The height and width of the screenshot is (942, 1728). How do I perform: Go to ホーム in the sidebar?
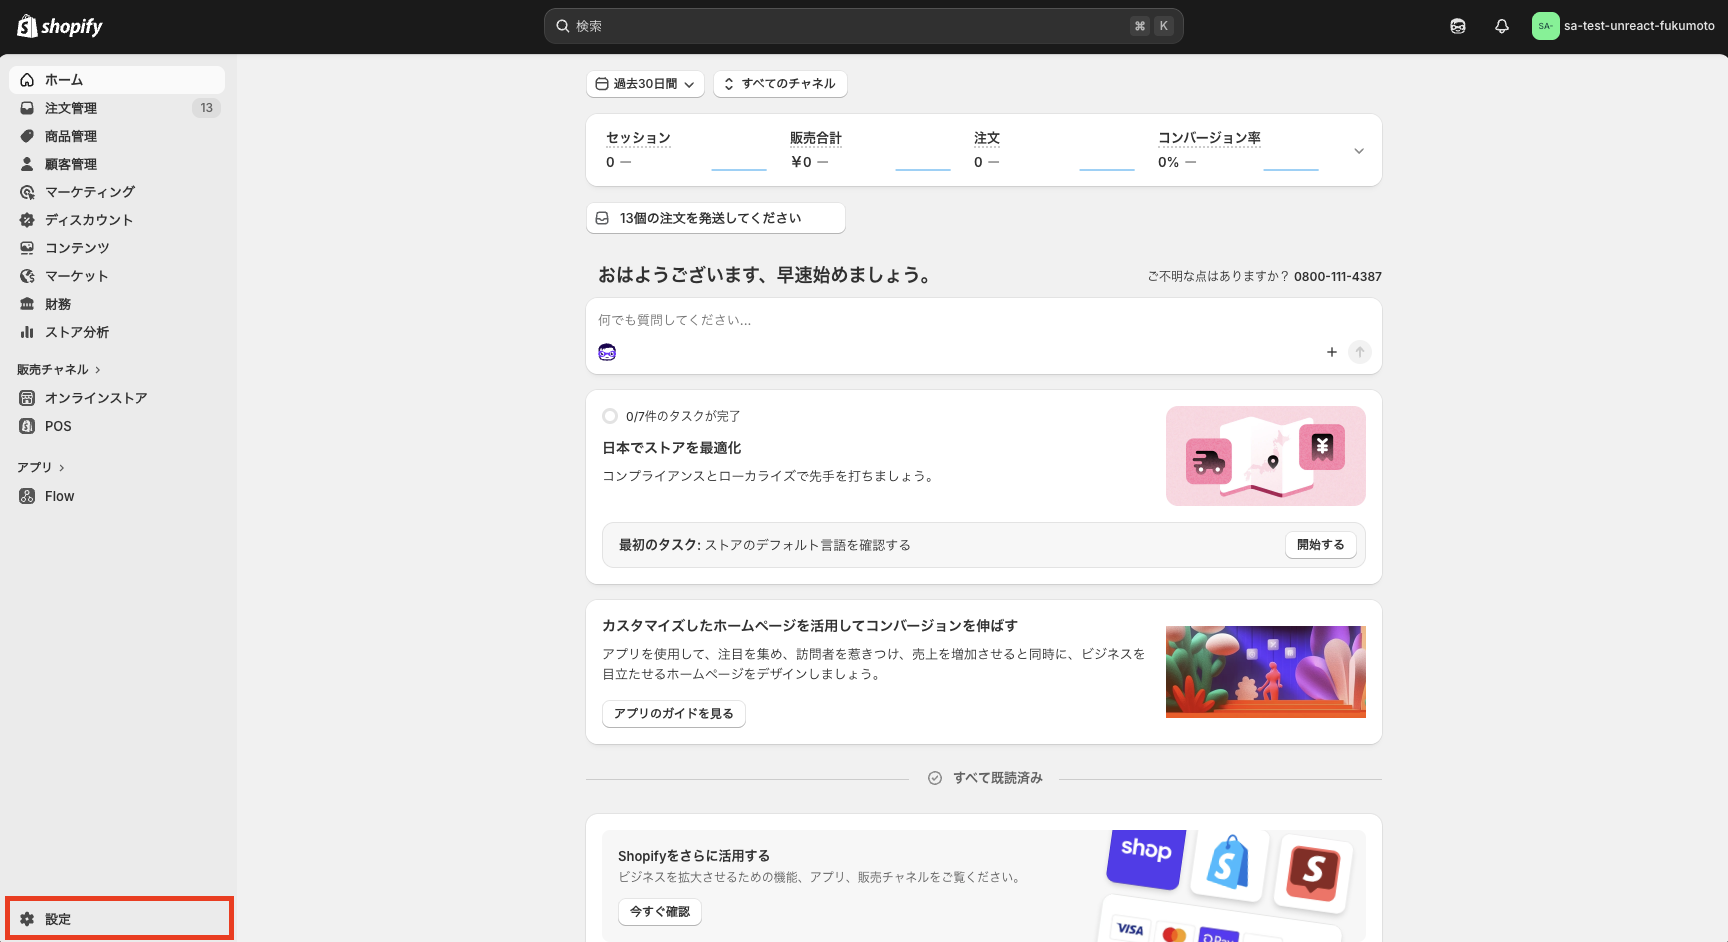pyautogui.click(x=117, y=80)
